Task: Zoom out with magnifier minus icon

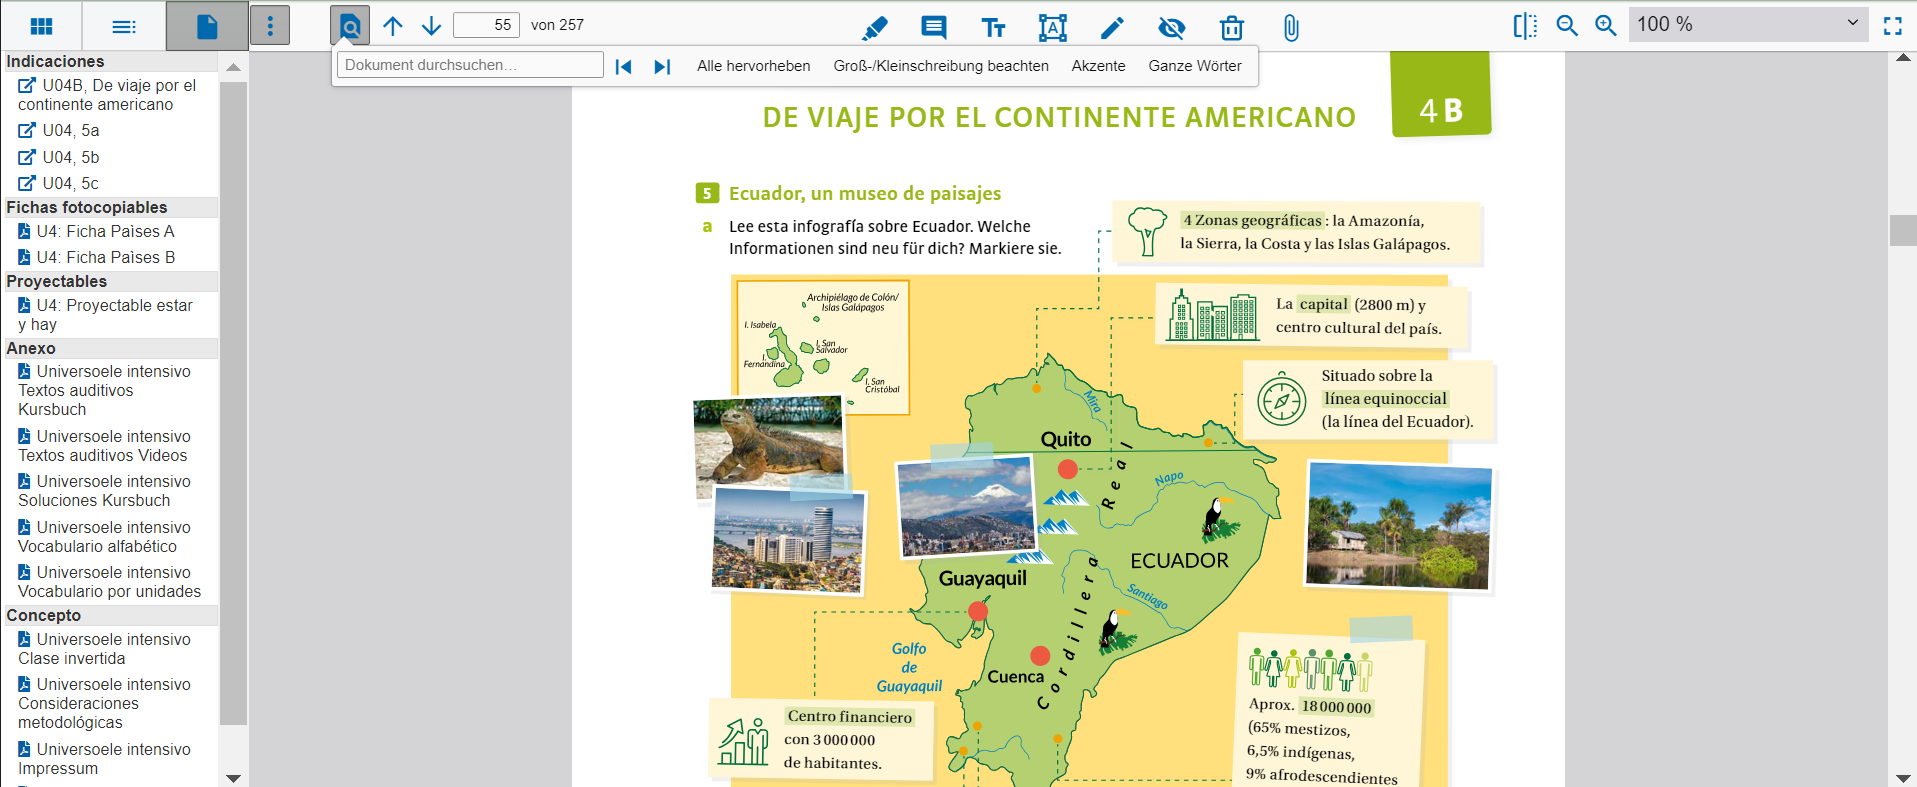Action: 1567,25
